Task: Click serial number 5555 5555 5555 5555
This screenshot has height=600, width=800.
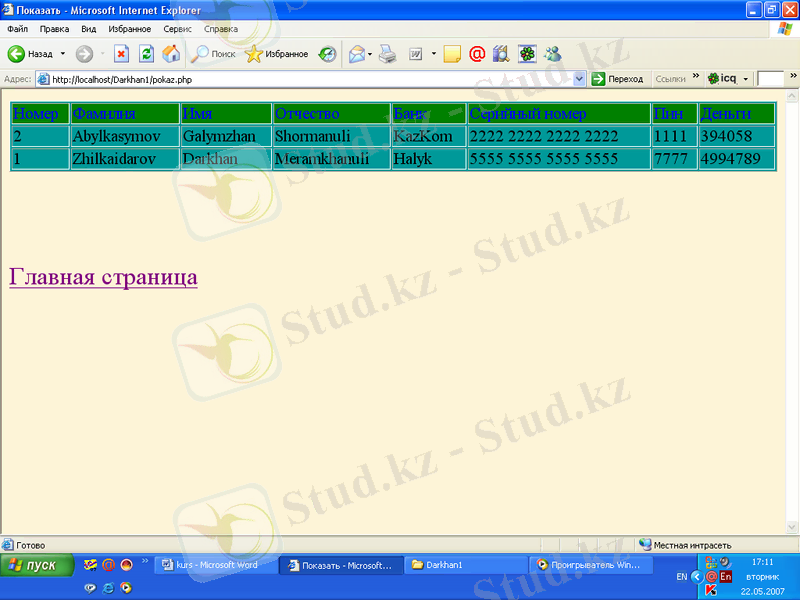Action: [559, 159]
